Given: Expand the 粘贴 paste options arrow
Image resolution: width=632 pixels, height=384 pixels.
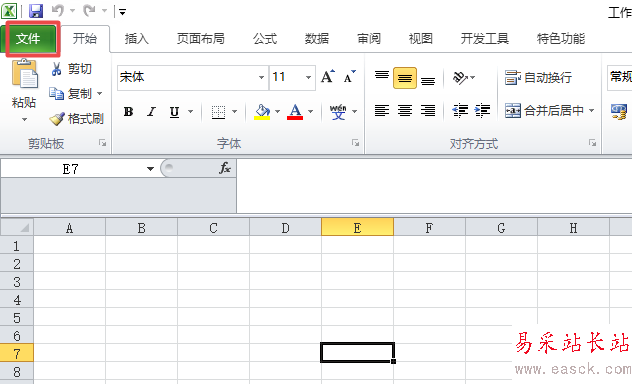Looking at the screenshot, I should coord(24,120).
